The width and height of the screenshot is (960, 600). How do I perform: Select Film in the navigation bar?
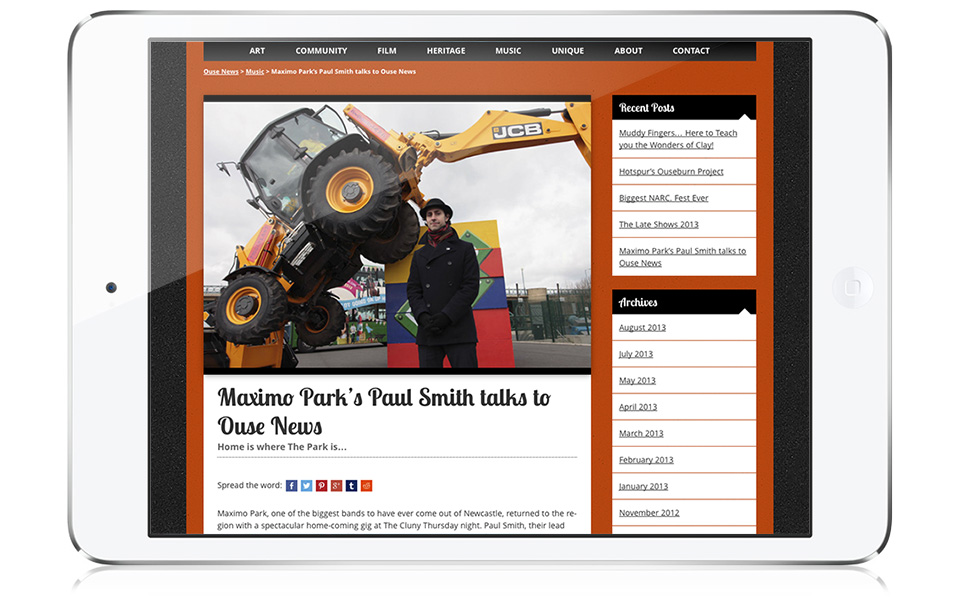(x=387, y=51)
